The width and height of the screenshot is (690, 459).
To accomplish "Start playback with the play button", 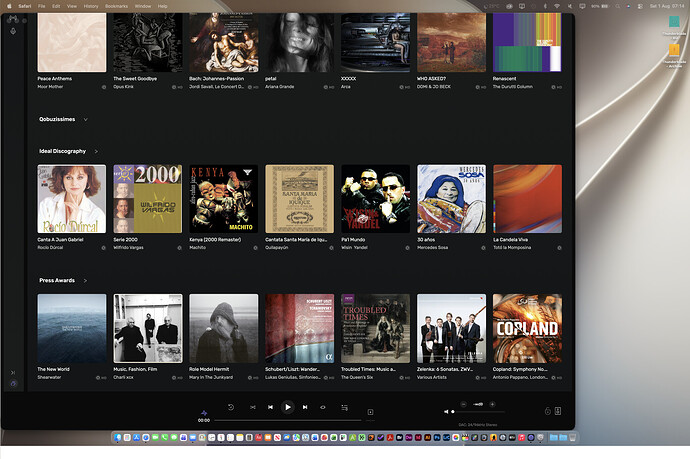I will (287, 407).
